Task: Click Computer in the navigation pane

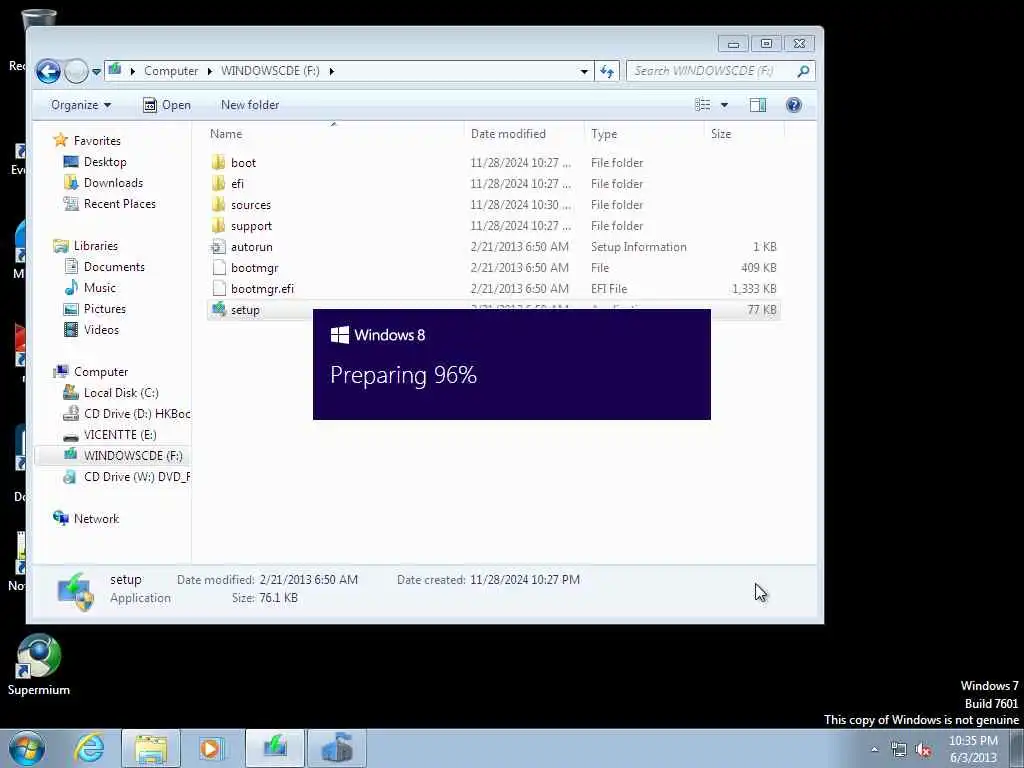Action: (101, 372)
